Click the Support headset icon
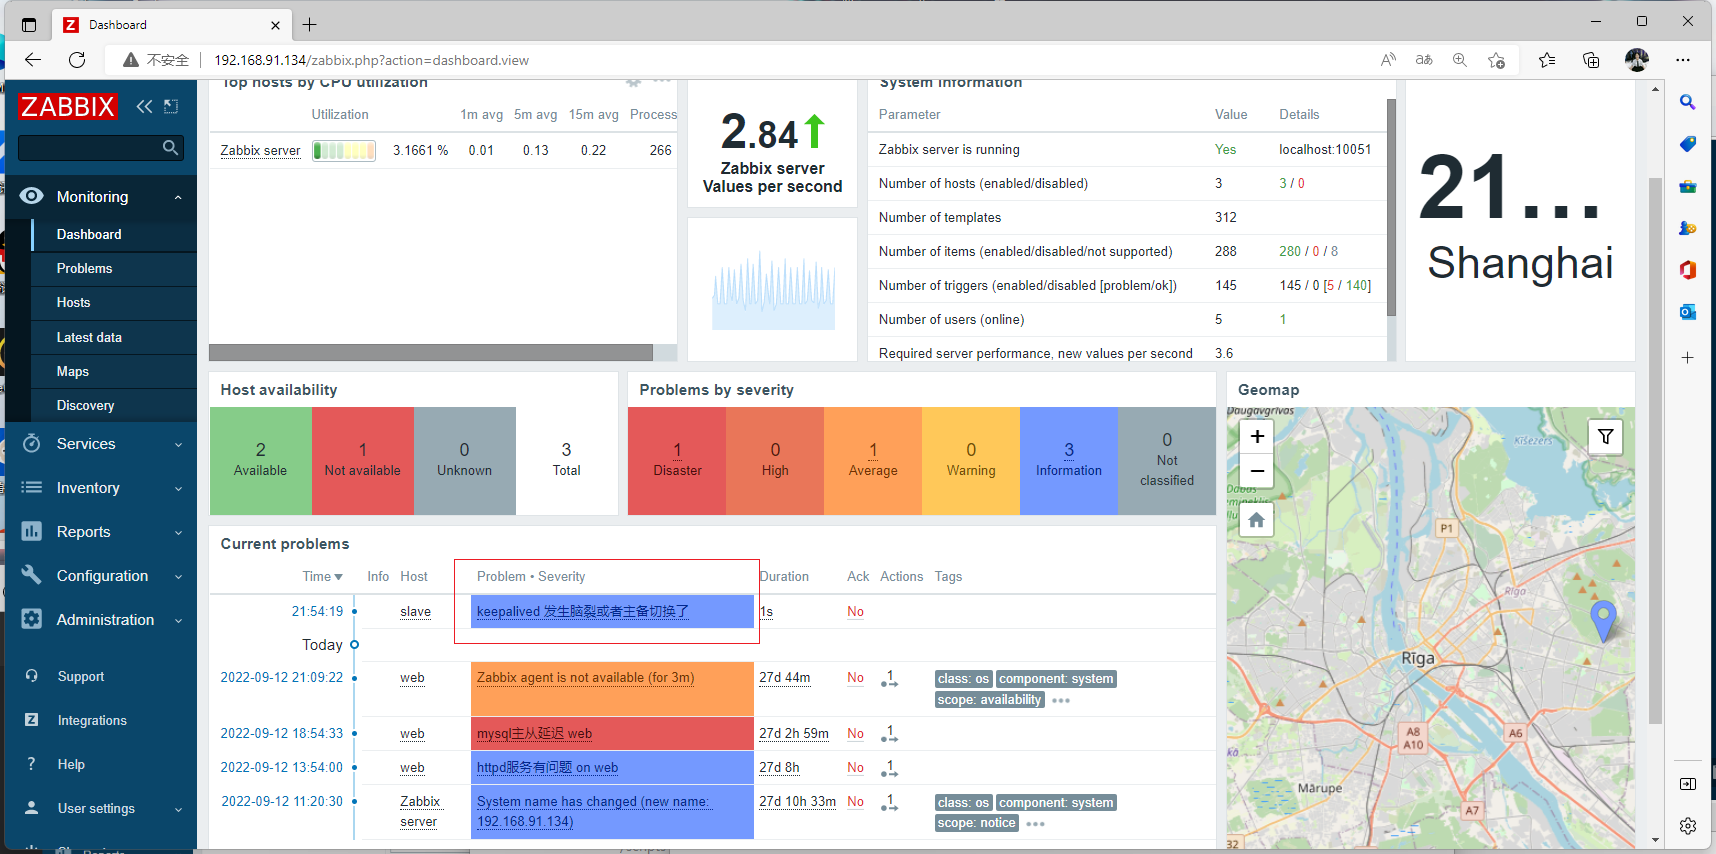The image size is (1716, 854). point(32,676)
